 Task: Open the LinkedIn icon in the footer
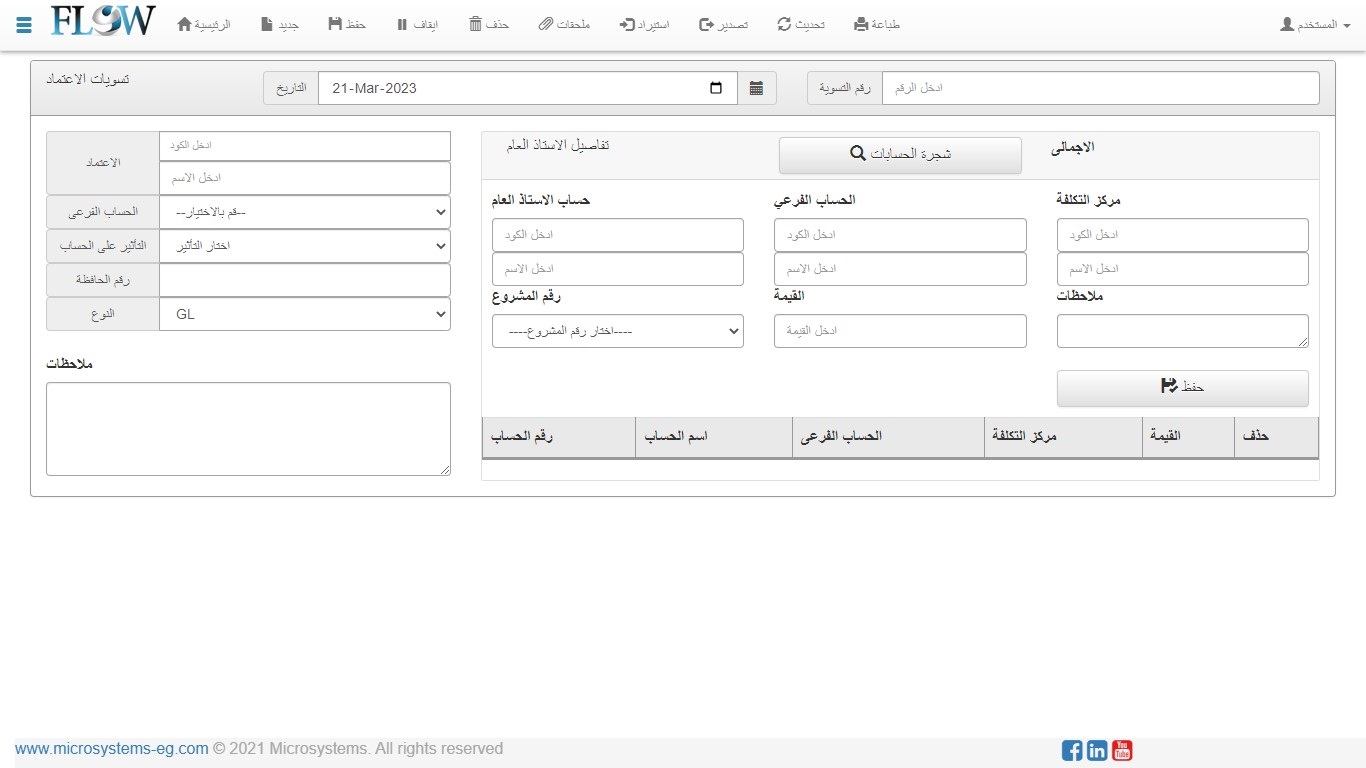[1097, 750]
